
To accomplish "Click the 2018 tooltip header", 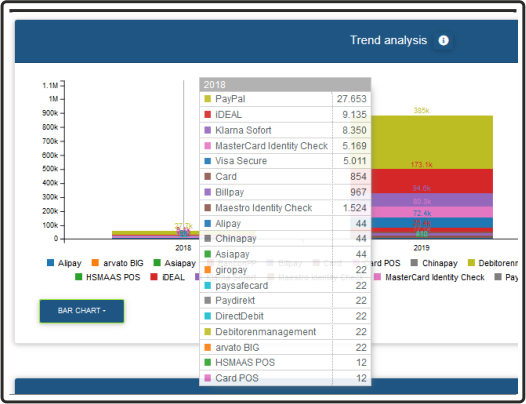I will (285, 85).
